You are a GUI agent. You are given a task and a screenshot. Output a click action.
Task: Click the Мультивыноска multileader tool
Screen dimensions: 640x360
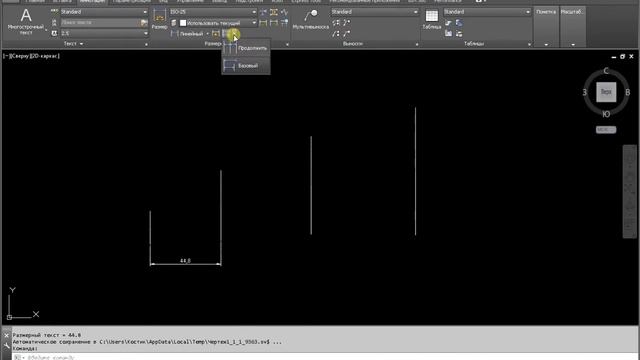coord(311,20)
